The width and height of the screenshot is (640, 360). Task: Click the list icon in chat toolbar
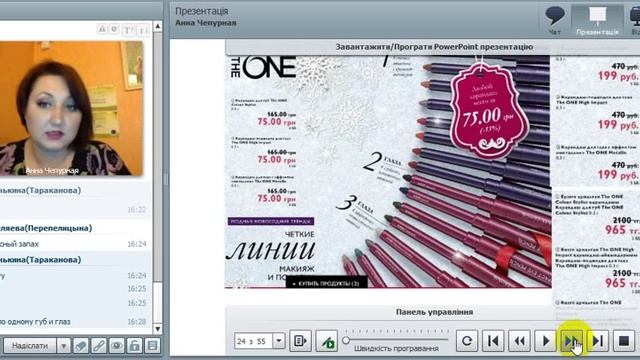pos(153,346)
